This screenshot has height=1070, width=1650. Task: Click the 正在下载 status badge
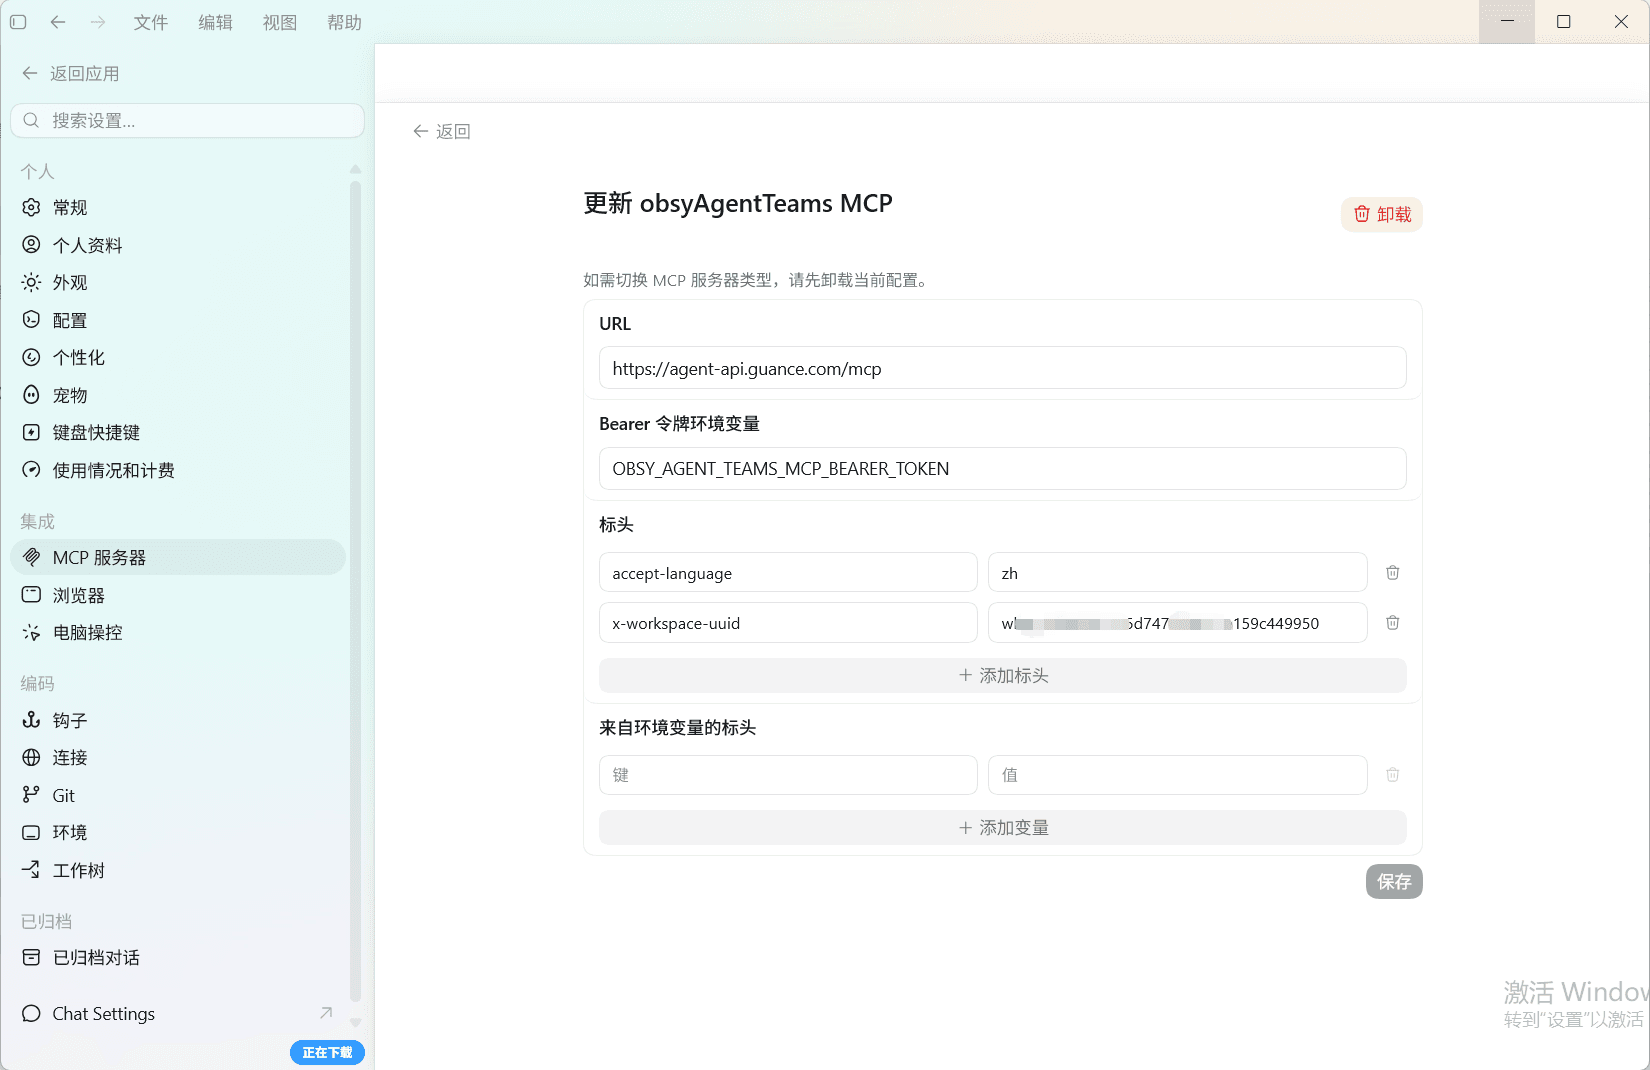327,1052
